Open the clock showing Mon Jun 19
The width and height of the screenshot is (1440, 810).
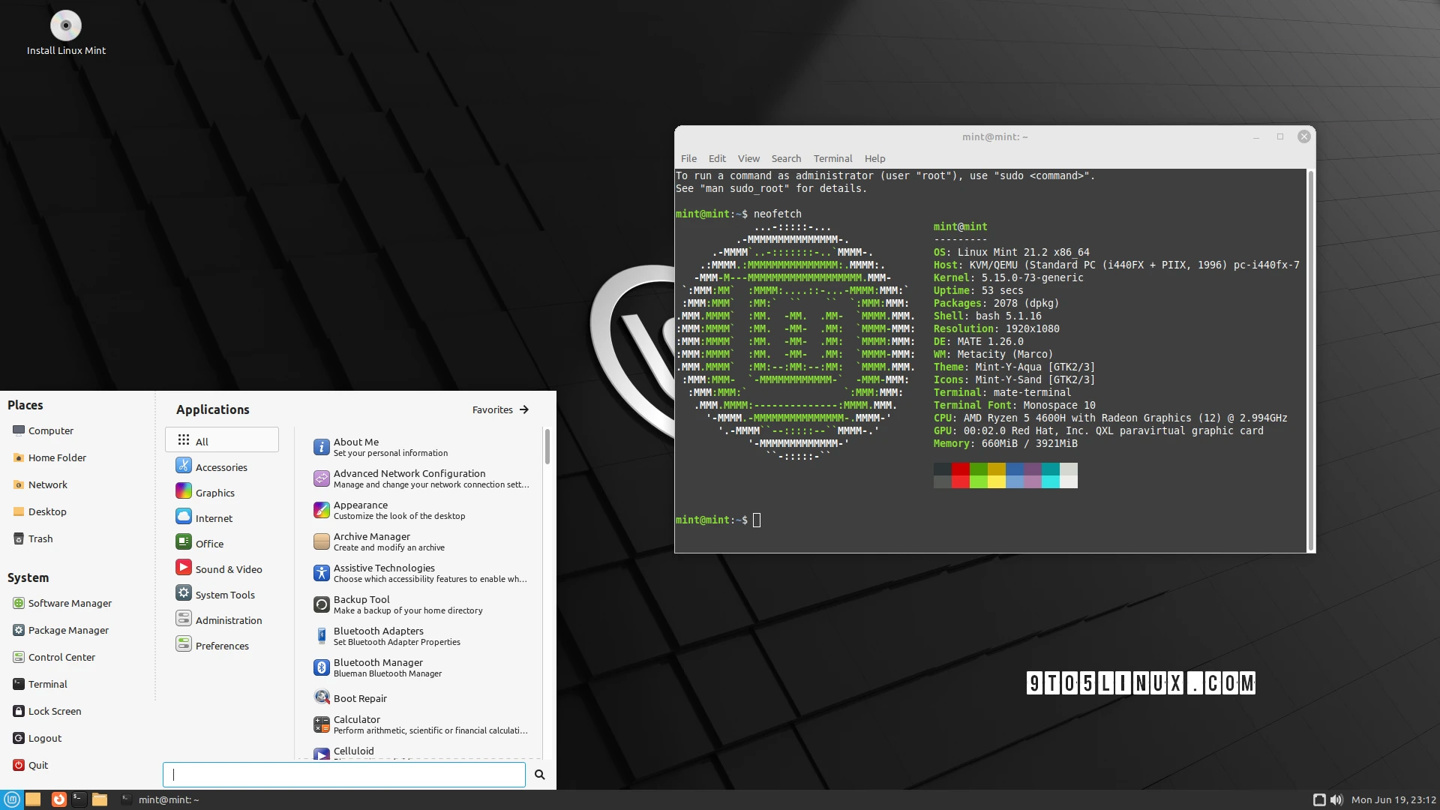point(1393,800)
